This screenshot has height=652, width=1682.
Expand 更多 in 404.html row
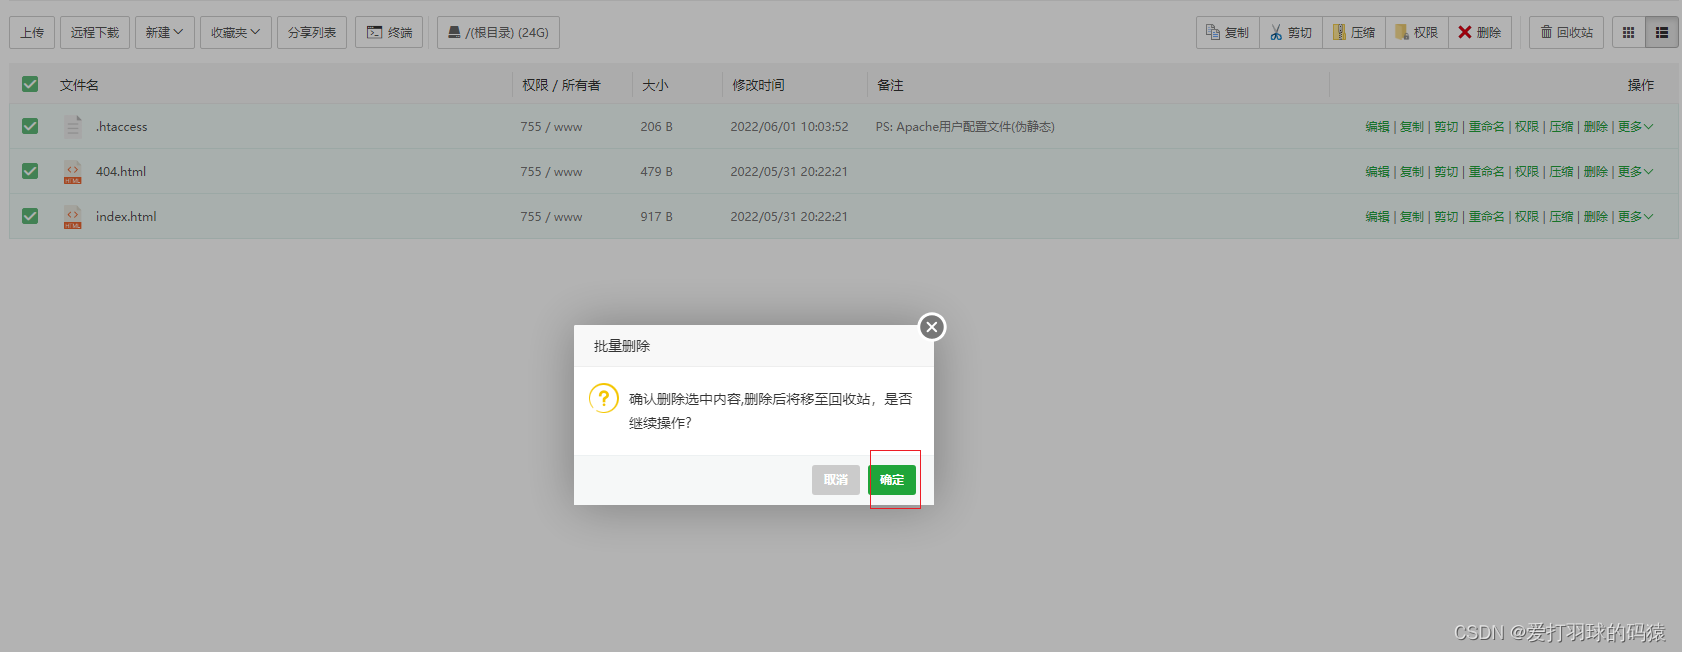[x=1636, y=172]
